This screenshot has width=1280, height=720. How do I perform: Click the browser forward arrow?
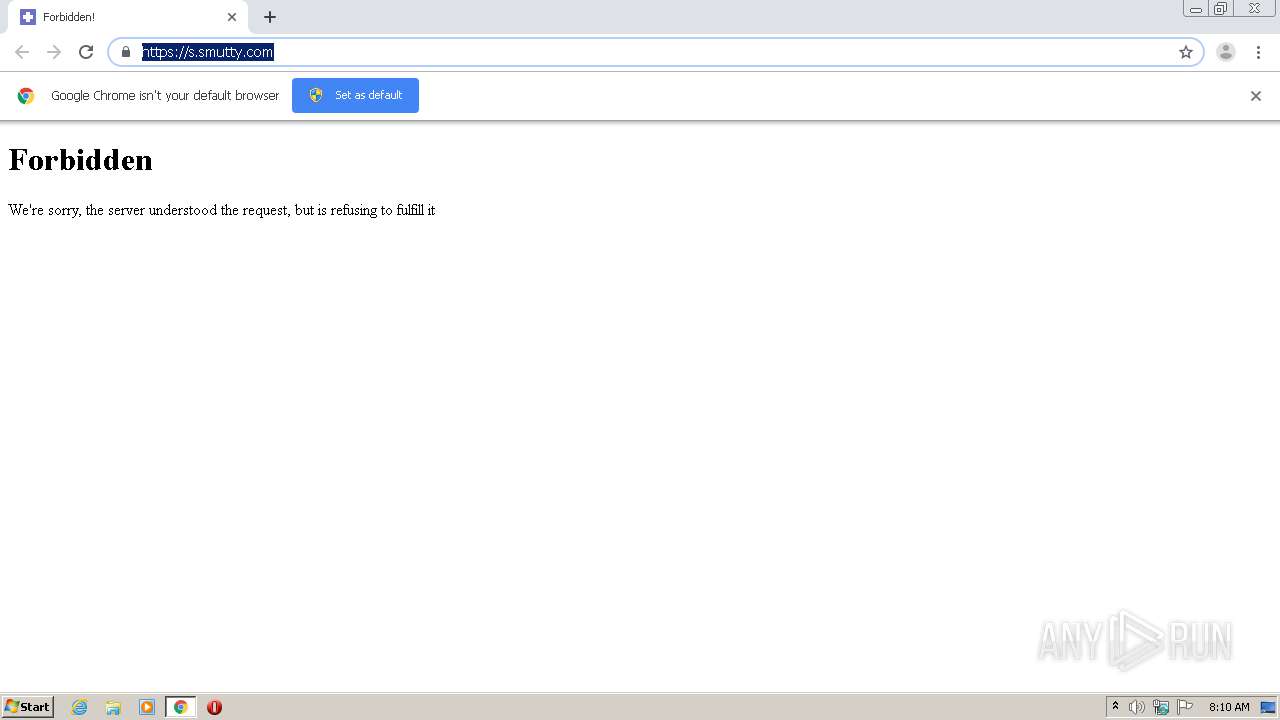coord(54,52)
